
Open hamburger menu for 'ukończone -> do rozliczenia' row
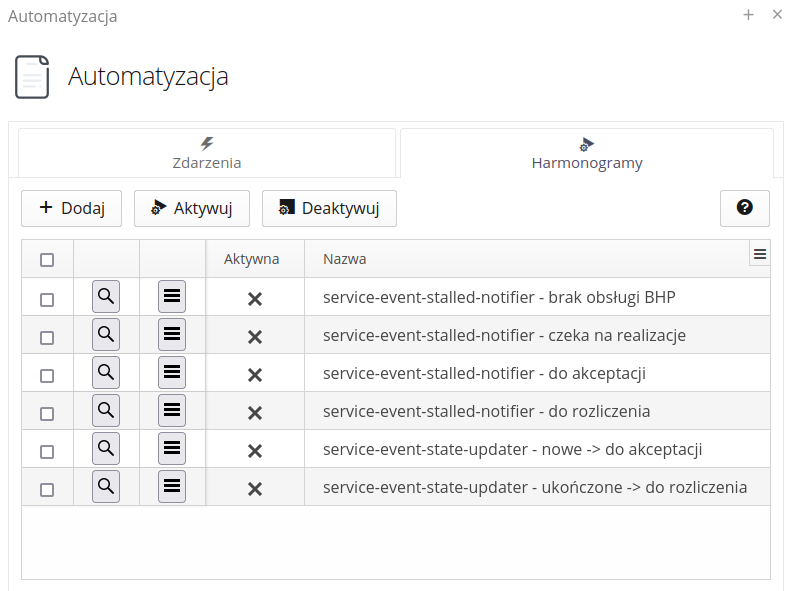[x=172, y=487]
